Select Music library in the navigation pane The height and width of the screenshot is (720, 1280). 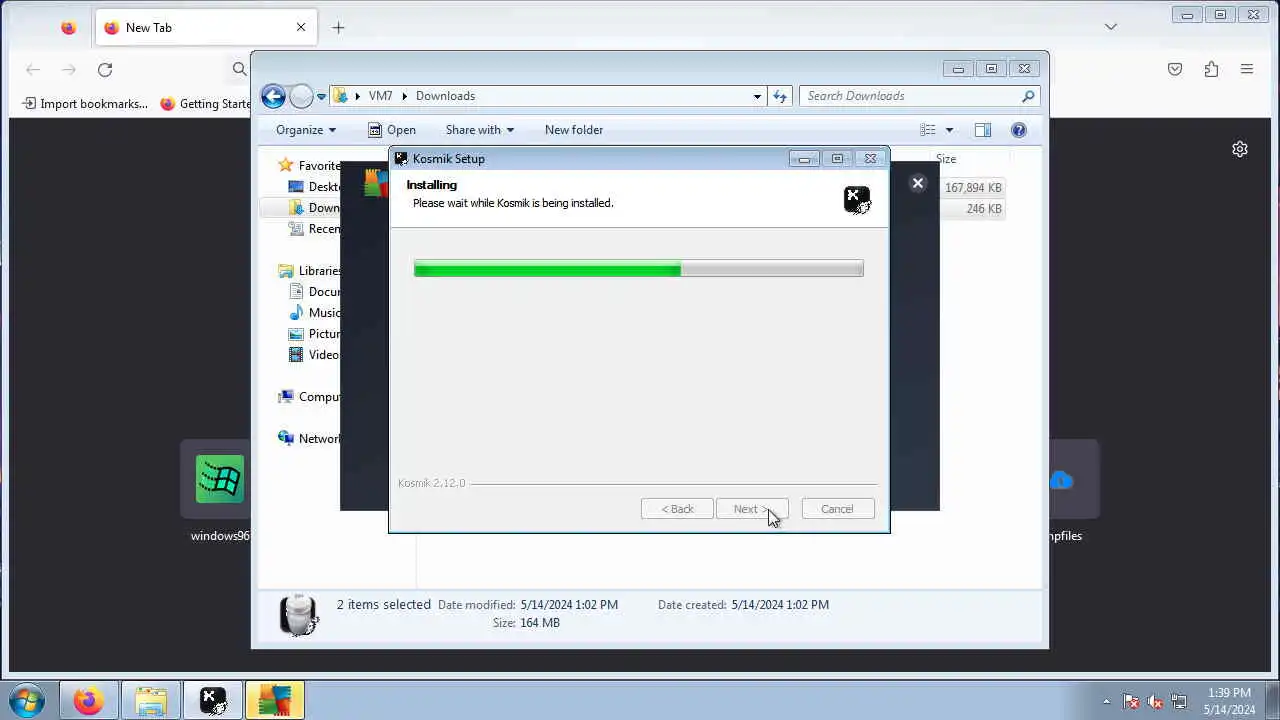[314, 313]
